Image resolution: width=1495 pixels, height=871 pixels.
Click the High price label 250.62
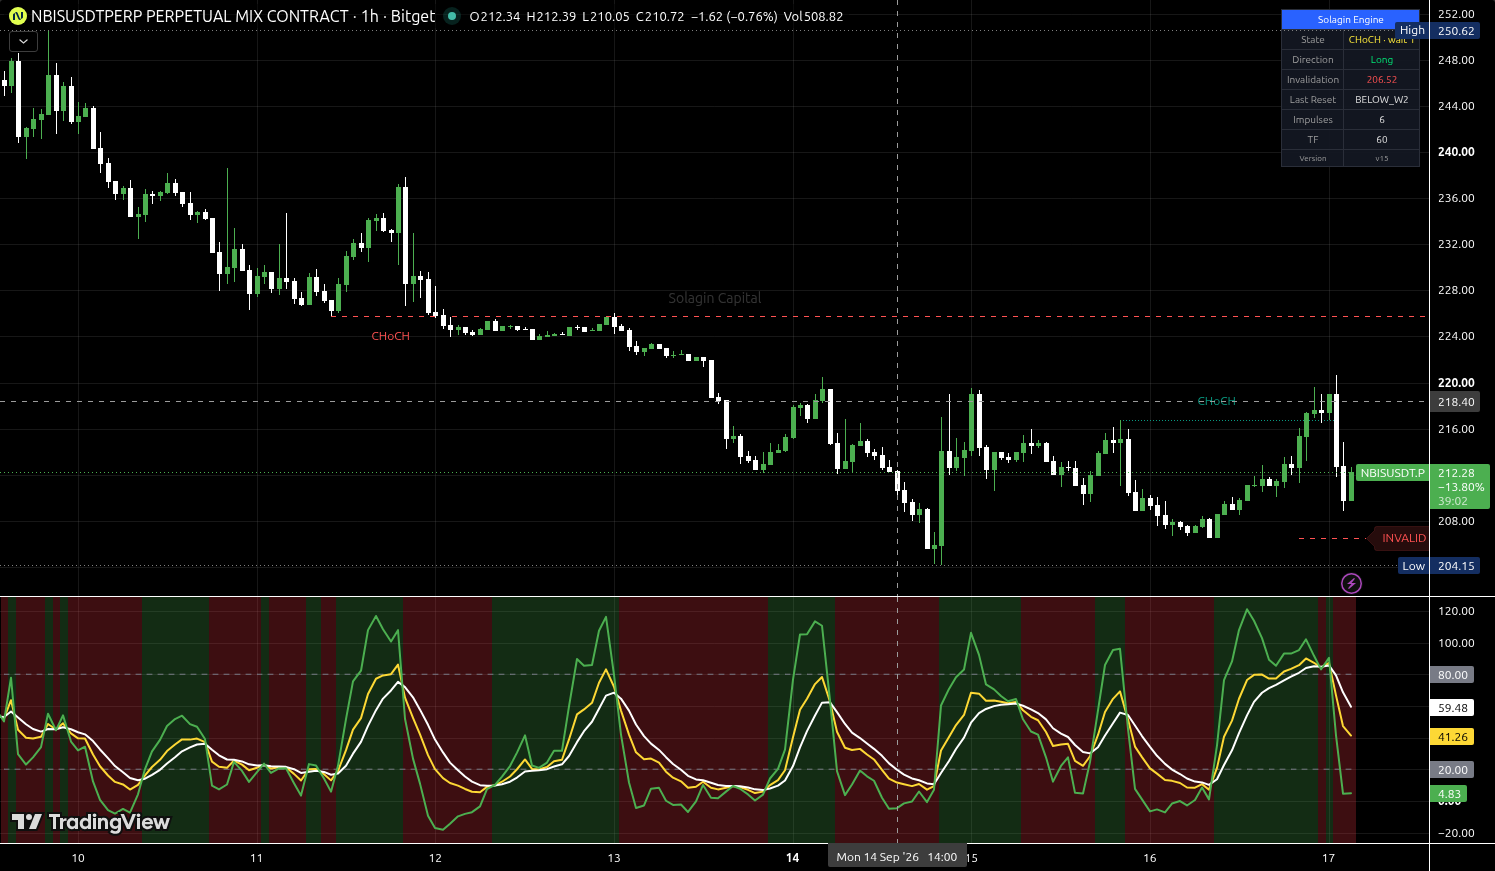(1456, 31)
